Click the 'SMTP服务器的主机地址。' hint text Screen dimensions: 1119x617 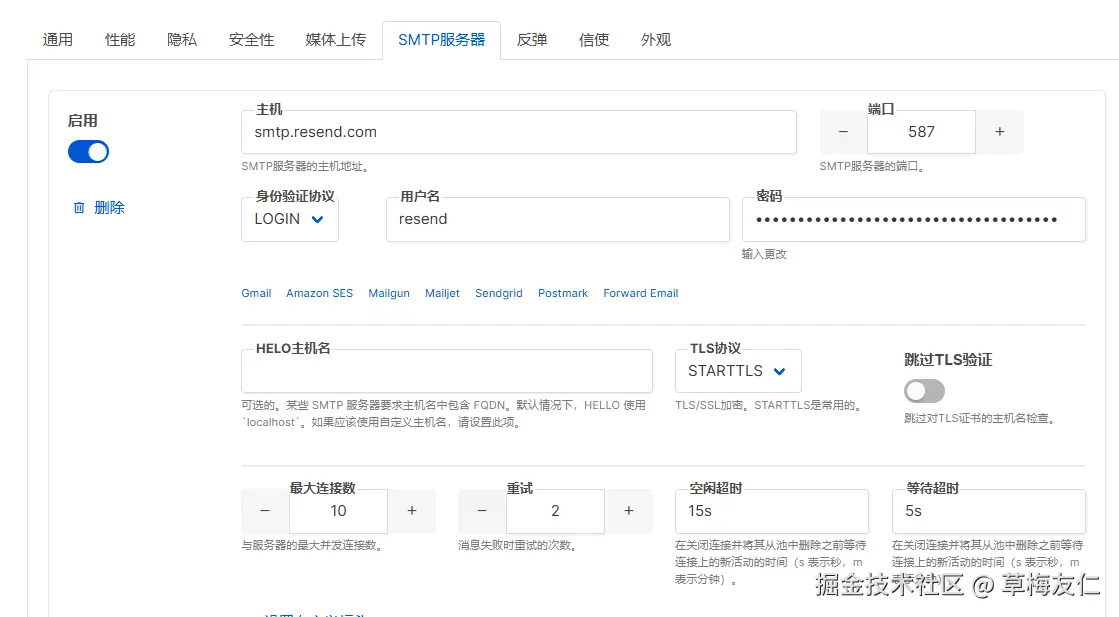coord(305,166)
